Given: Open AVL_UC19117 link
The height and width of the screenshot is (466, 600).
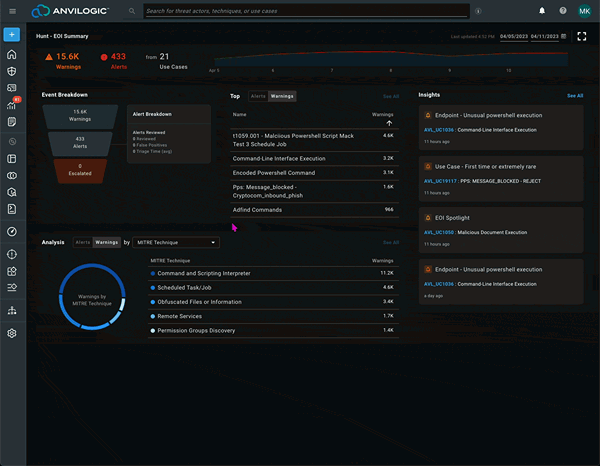Looking at the screenshot, I should click(x=440, y=181).
